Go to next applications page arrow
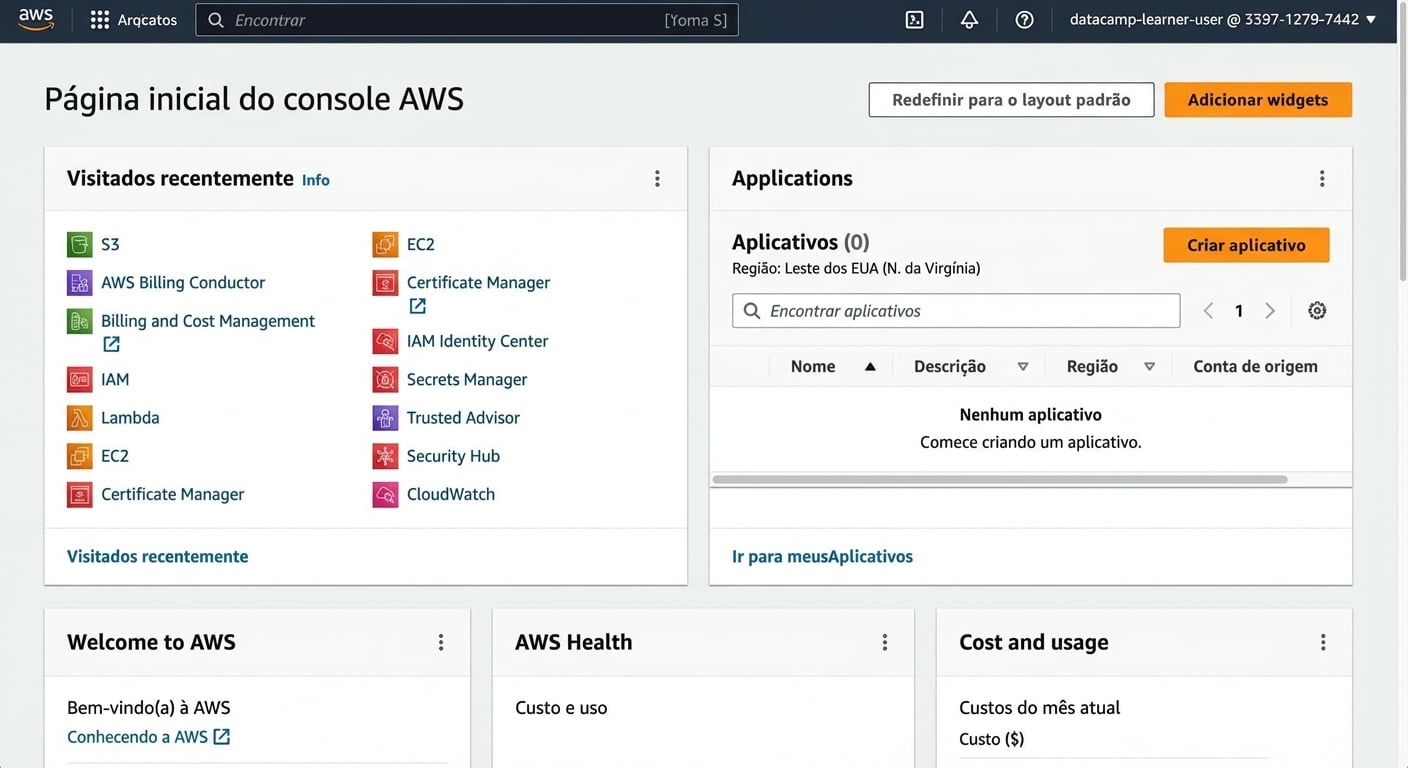Viewport: 1408px width, 768px height. (1270, 311)
